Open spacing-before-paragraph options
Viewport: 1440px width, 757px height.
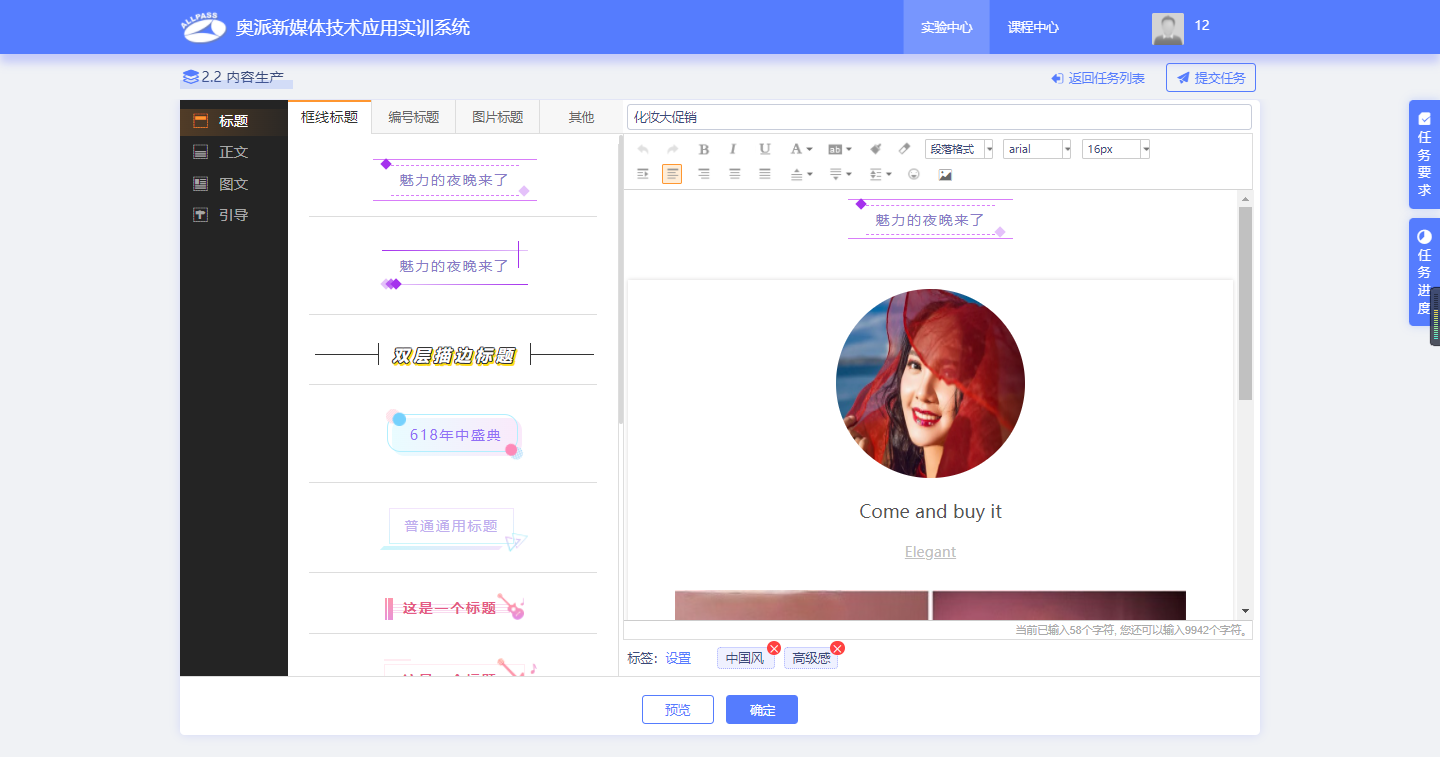pyautogui.click(x=801, y=174)
